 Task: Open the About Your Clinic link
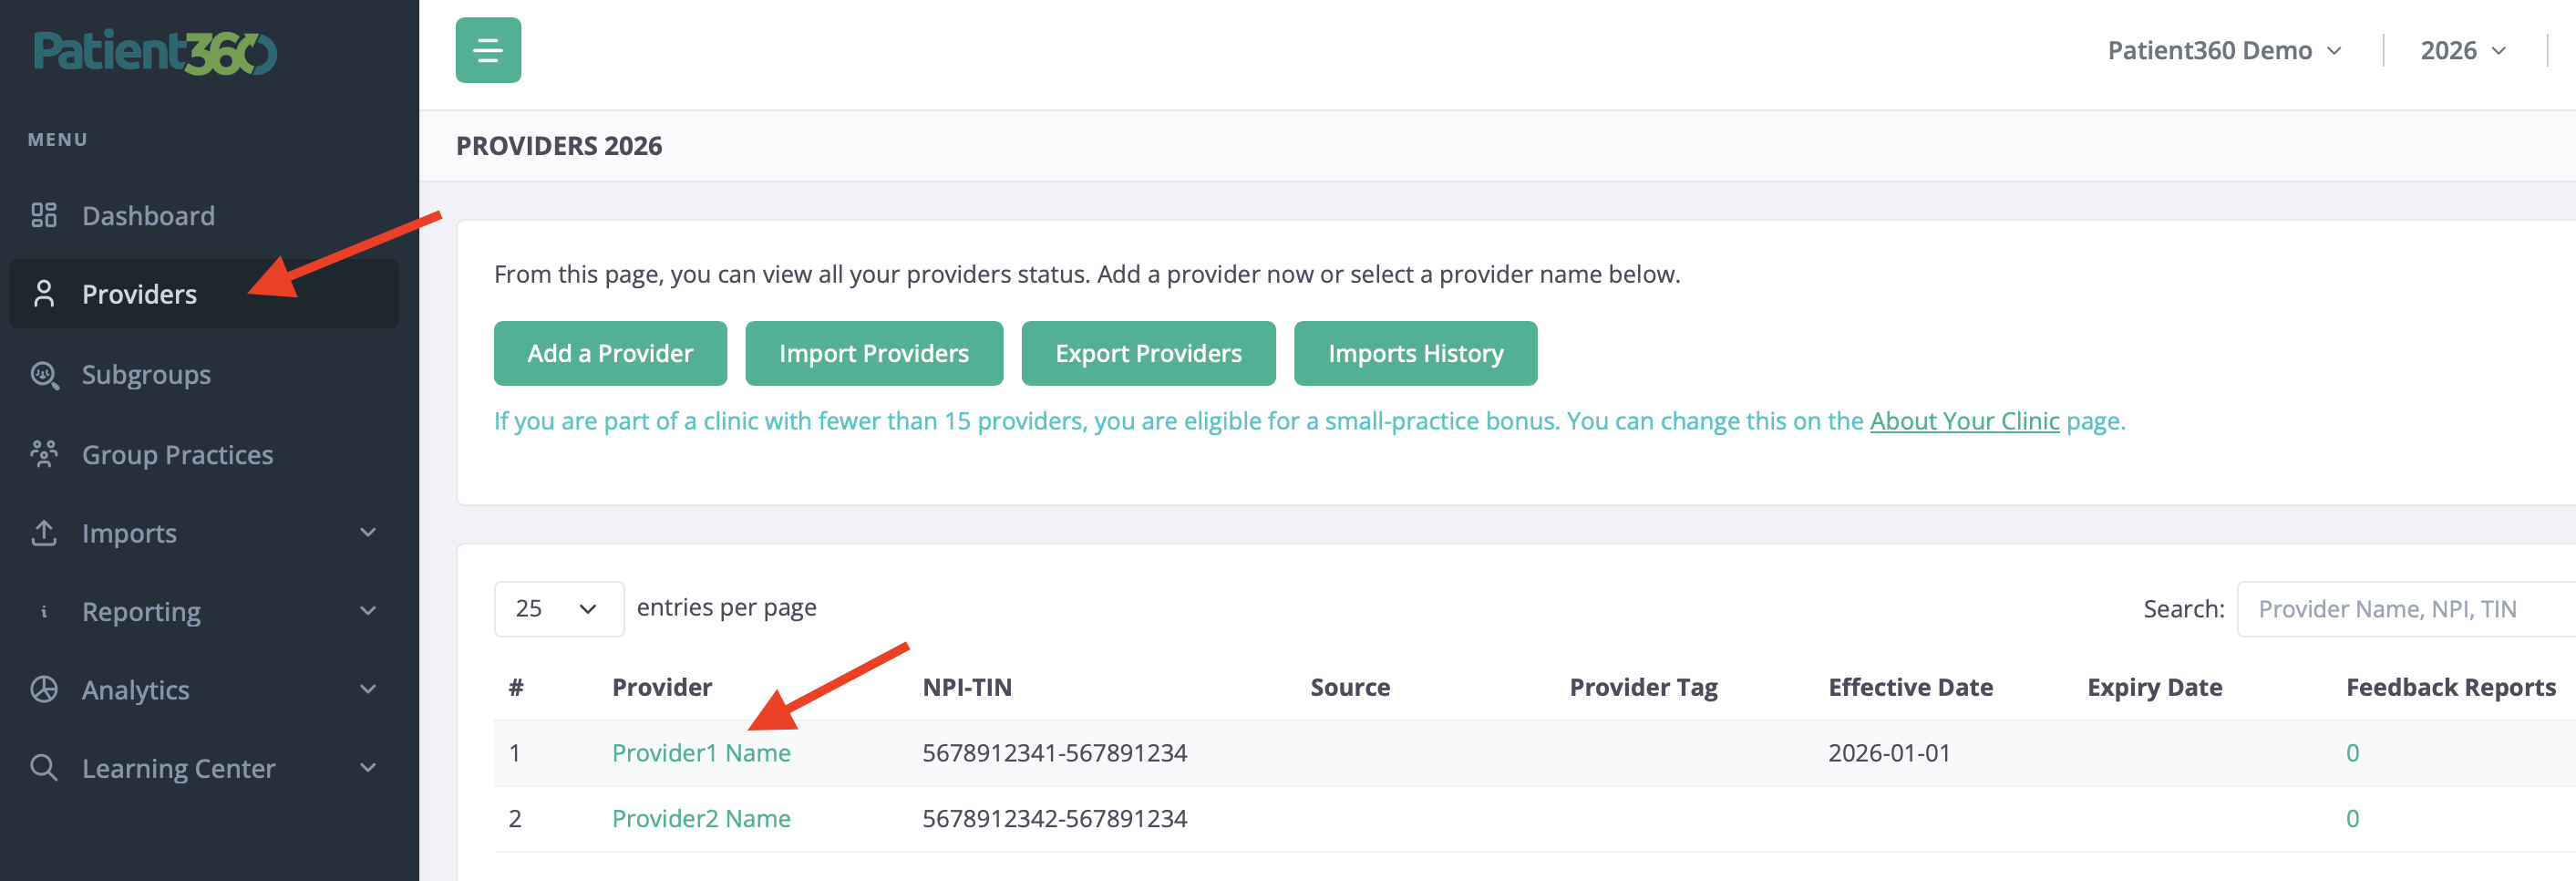(x=1964, y=421)
